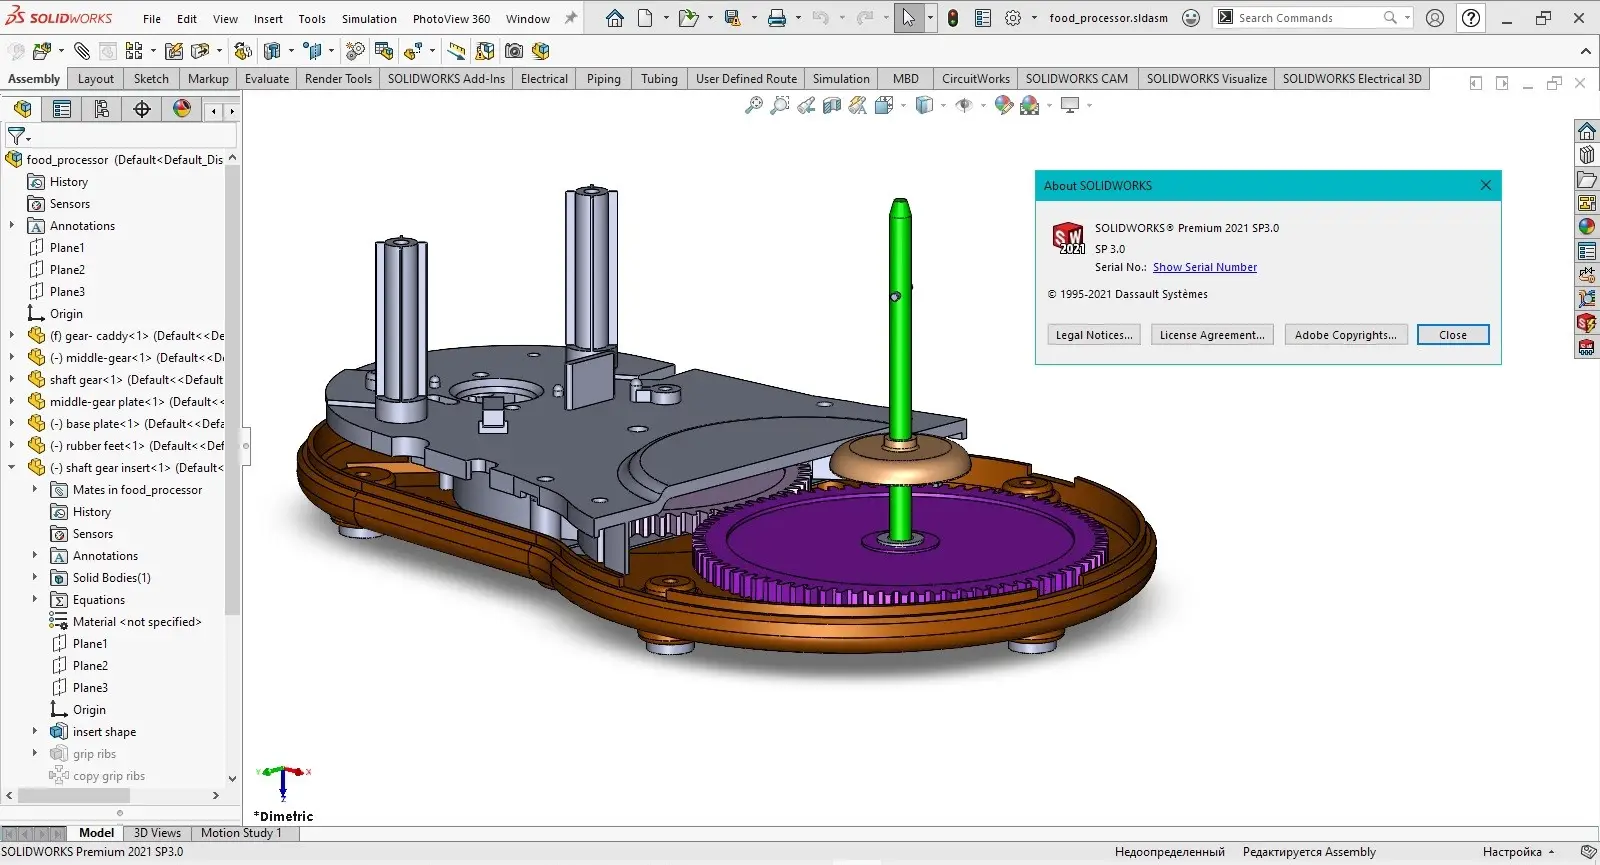Expand Solid Bodies(1) folder
Viewport: 1600px width, 865px height.
click(x=35, y=578)
